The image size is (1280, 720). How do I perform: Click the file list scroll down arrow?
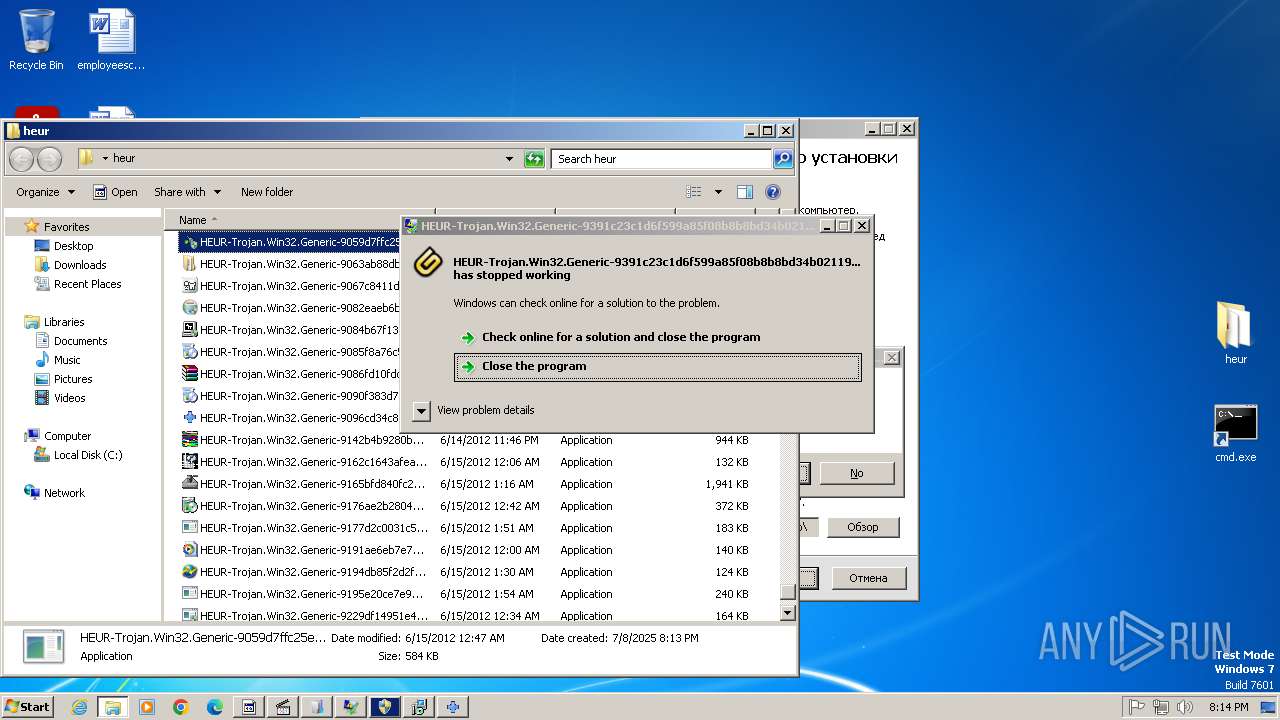pos(787,612)
